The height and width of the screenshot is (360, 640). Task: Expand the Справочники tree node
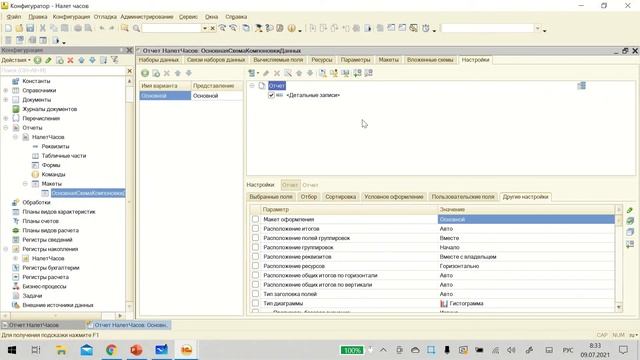pyautogui.click(x=6, y=90)
